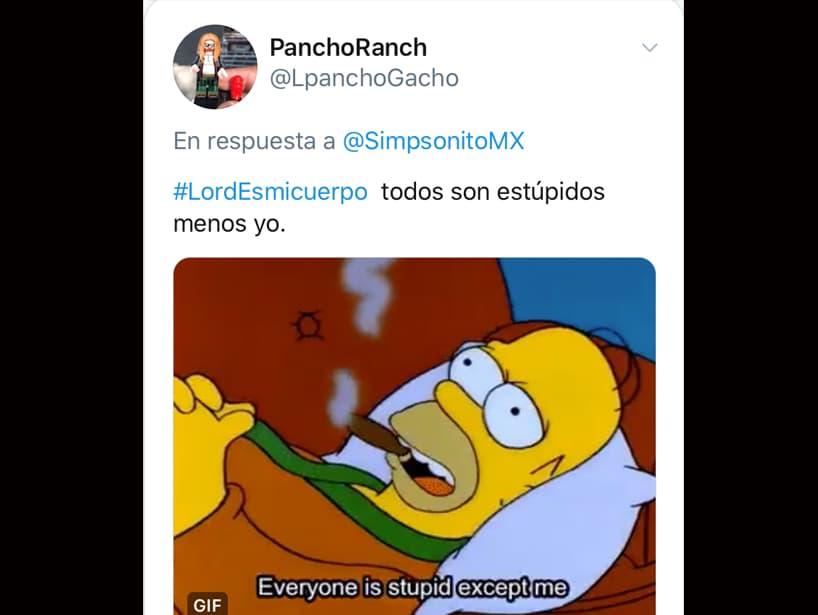This screenshot has height=615, width=818.
Task: Click the cigar in Homer's mouth
Action: pos(378,435)
